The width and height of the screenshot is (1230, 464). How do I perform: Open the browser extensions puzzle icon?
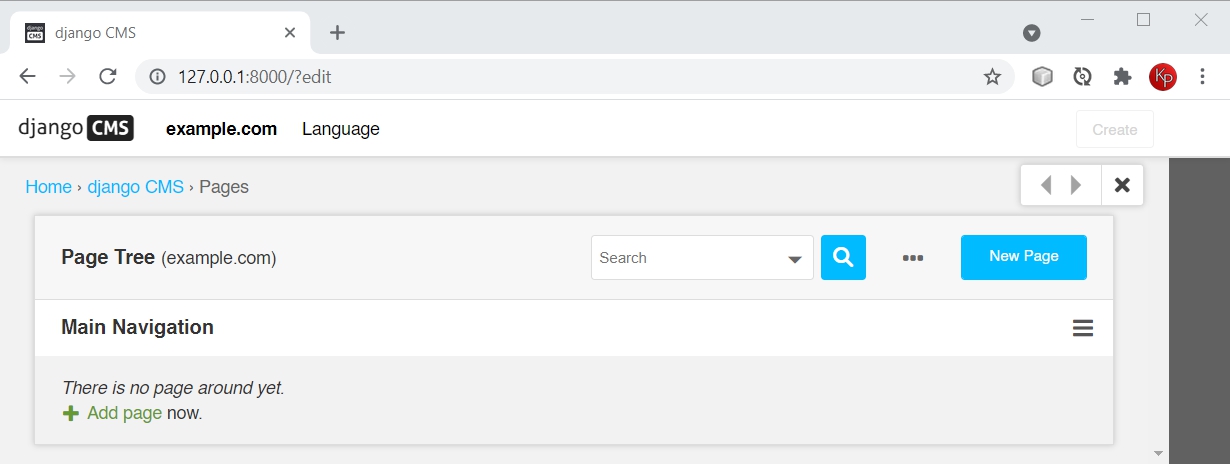pos(1122,77)
